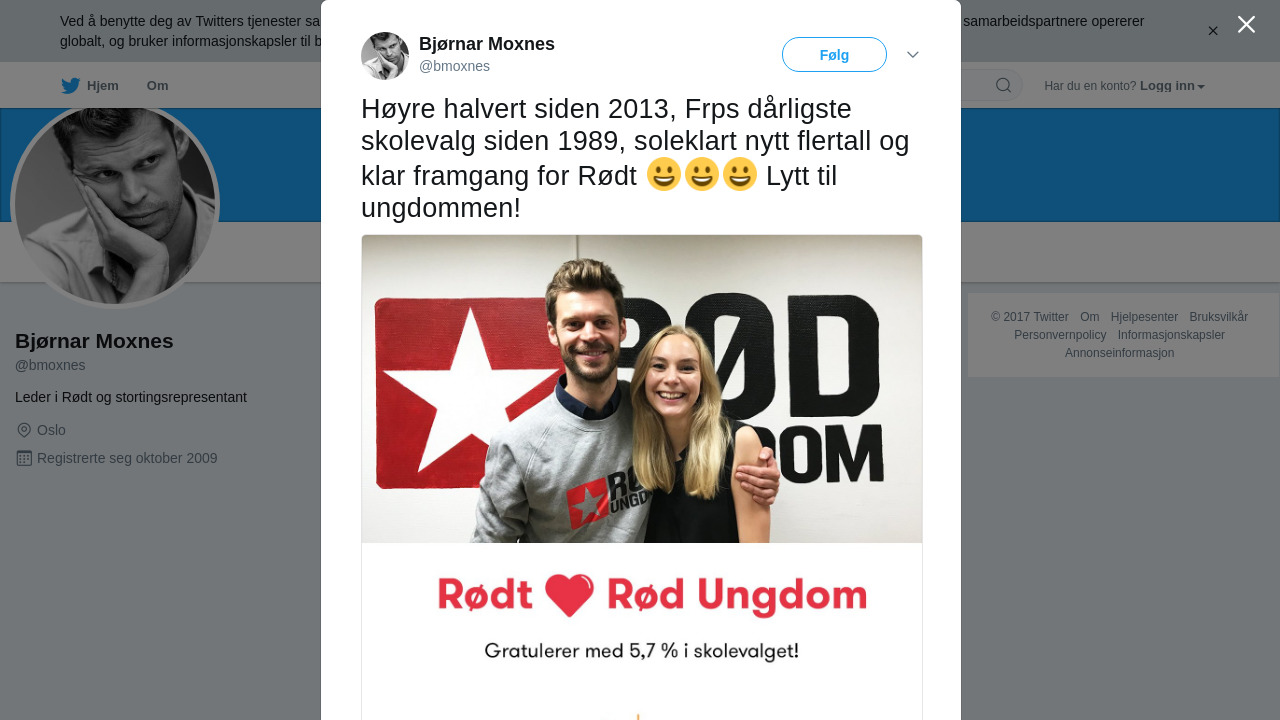Open the Personvernpolicy link

click(x=1060, y=335)
